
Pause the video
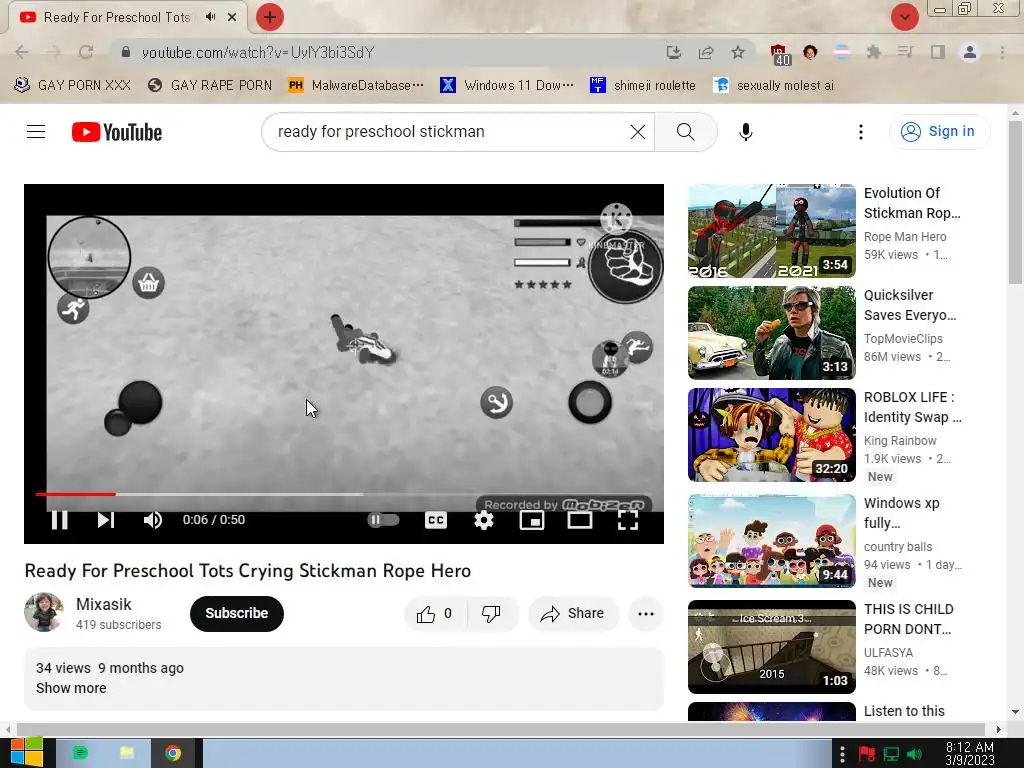point(59,520)
